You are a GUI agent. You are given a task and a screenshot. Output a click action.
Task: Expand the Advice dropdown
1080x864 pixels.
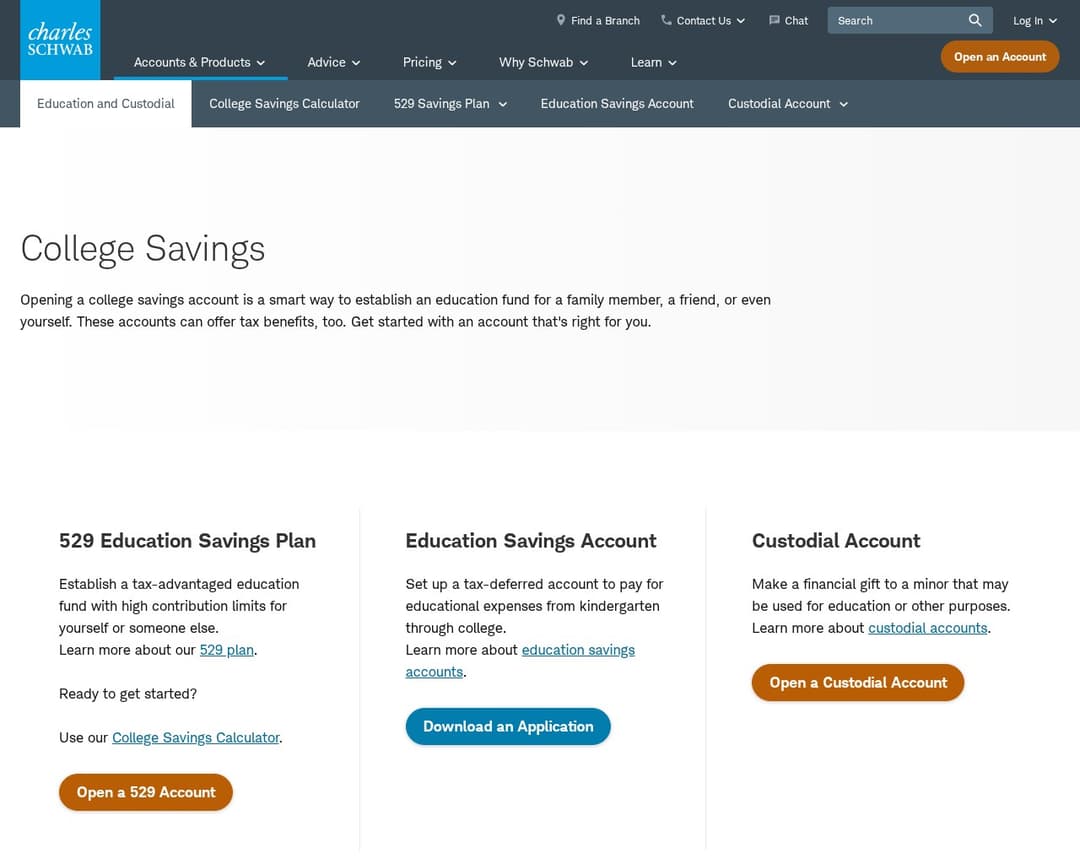(333, 62)
